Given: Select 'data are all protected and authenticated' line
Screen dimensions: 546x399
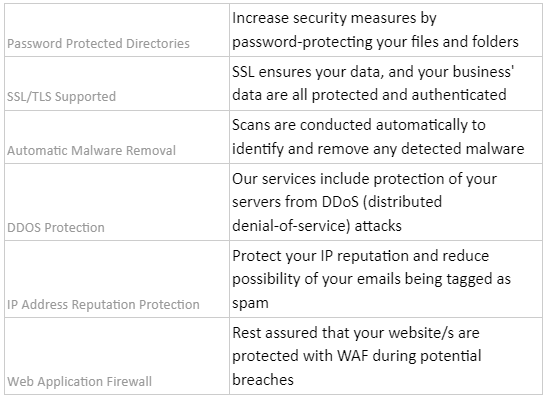Looking at the screenshot, I should coord(369,95).
